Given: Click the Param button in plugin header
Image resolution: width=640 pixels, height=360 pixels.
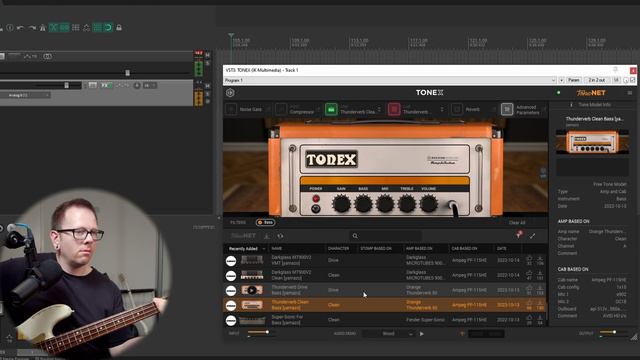Looking at the screenshot, I should click(573, 80).
